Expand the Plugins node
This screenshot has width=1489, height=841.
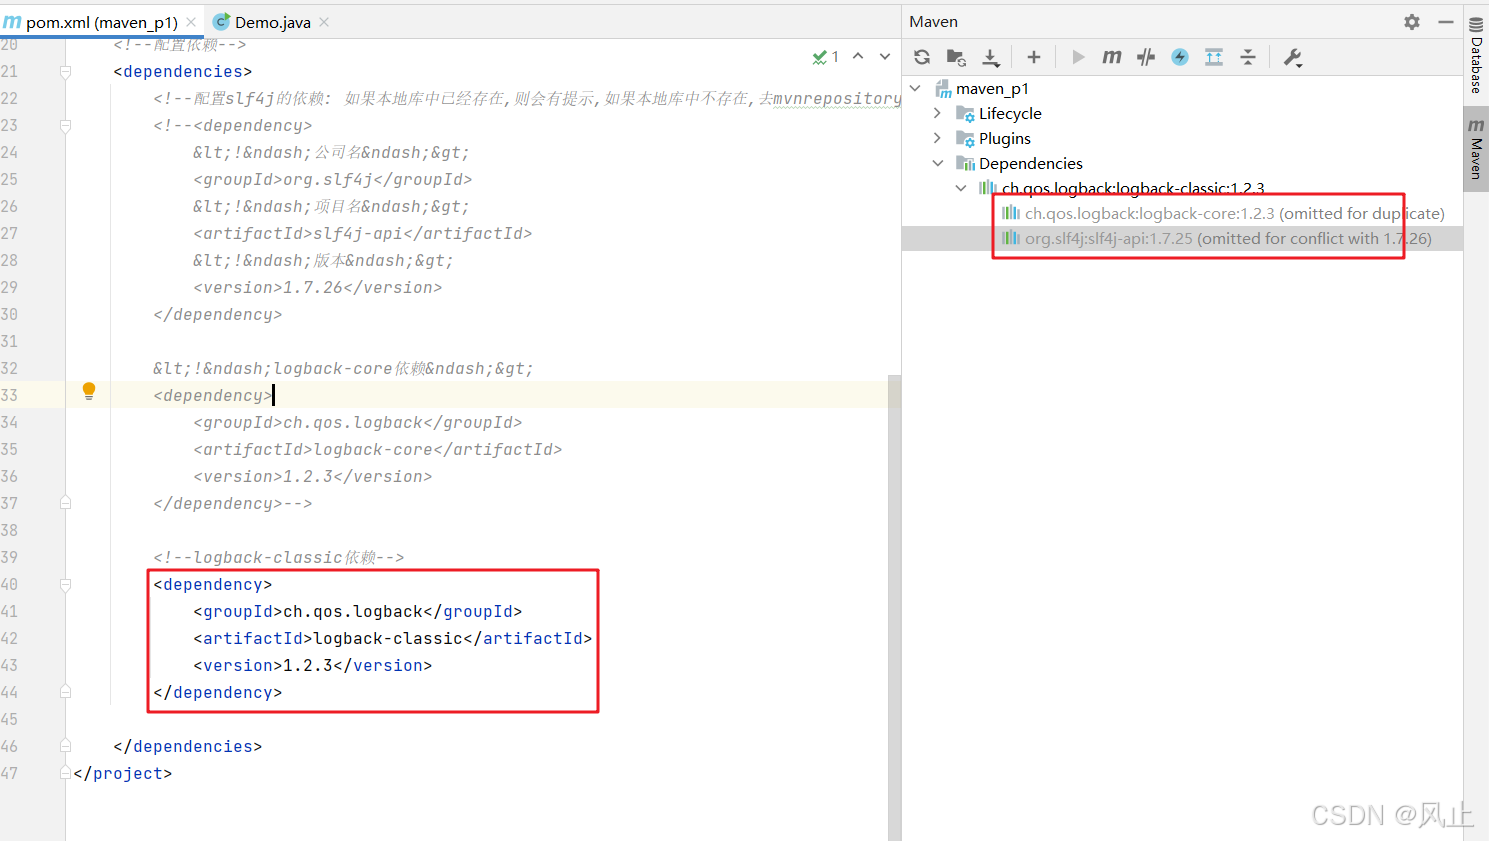(x=937, y=138)
